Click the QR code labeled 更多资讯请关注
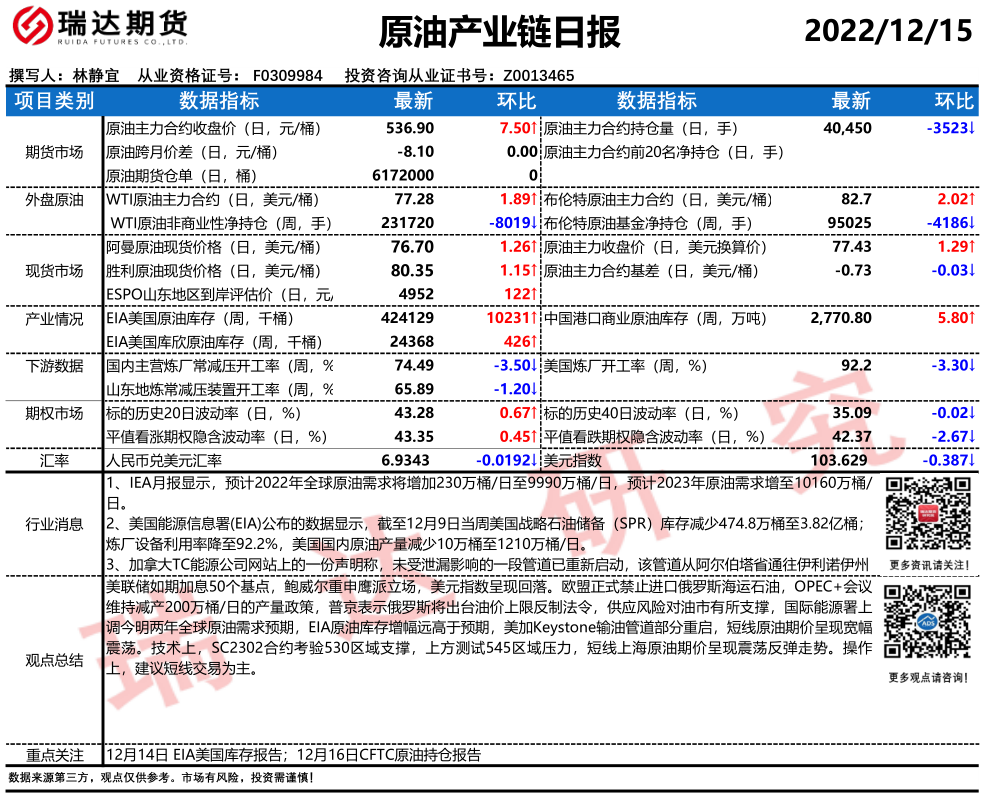 (x=925, y=511)
